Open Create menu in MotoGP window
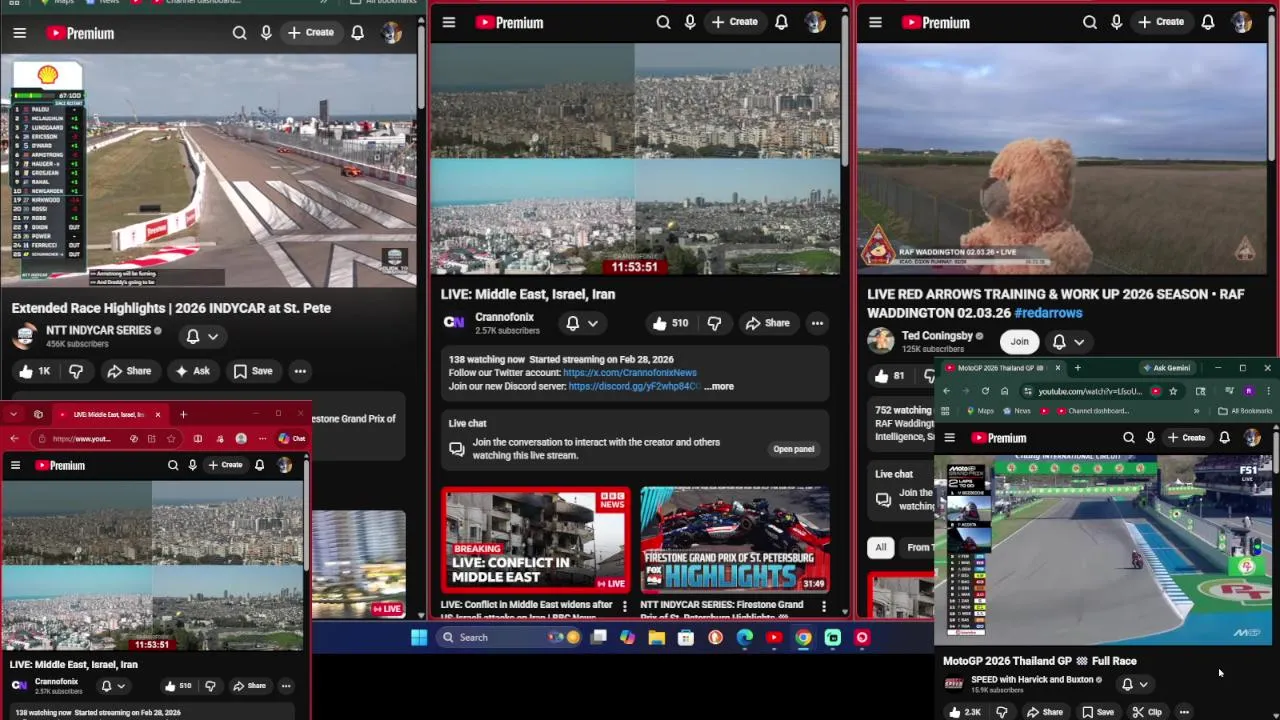This screenshot has width=1280, height=720. click(1186, 438)
